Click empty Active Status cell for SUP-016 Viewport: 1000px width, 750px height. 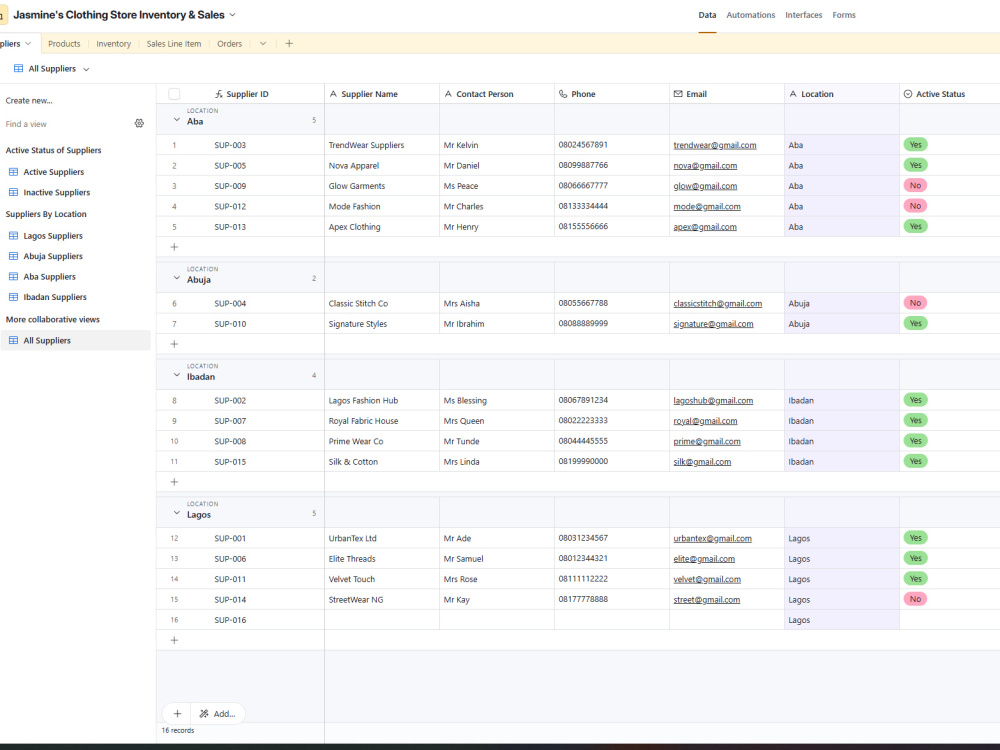click(x=950, y=619)
